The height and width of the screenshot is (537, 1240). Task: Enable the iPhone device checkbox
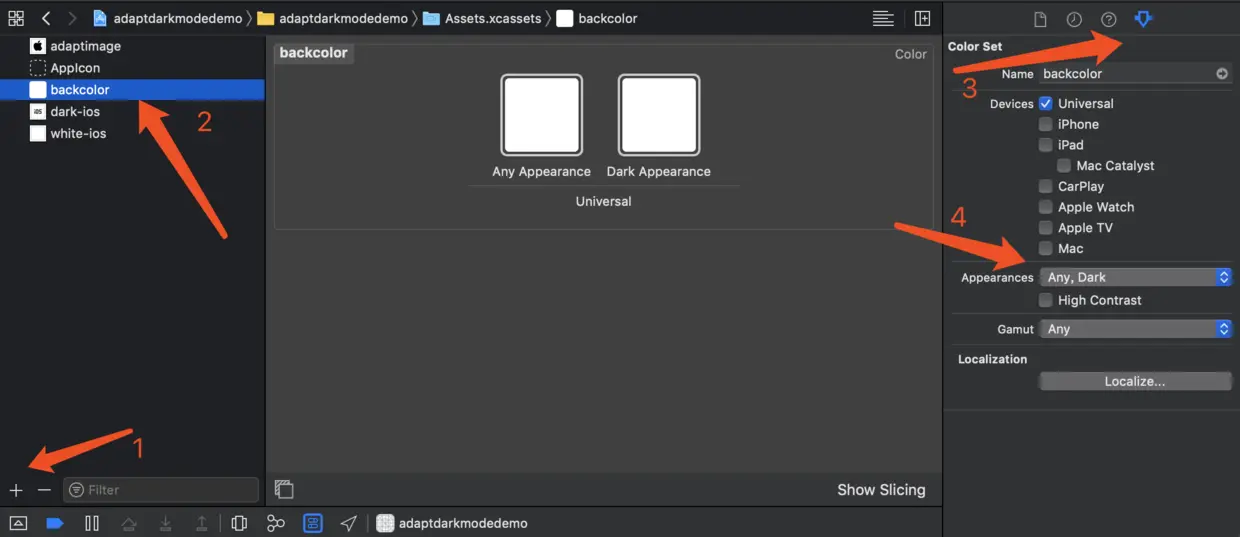[1045, 124]
